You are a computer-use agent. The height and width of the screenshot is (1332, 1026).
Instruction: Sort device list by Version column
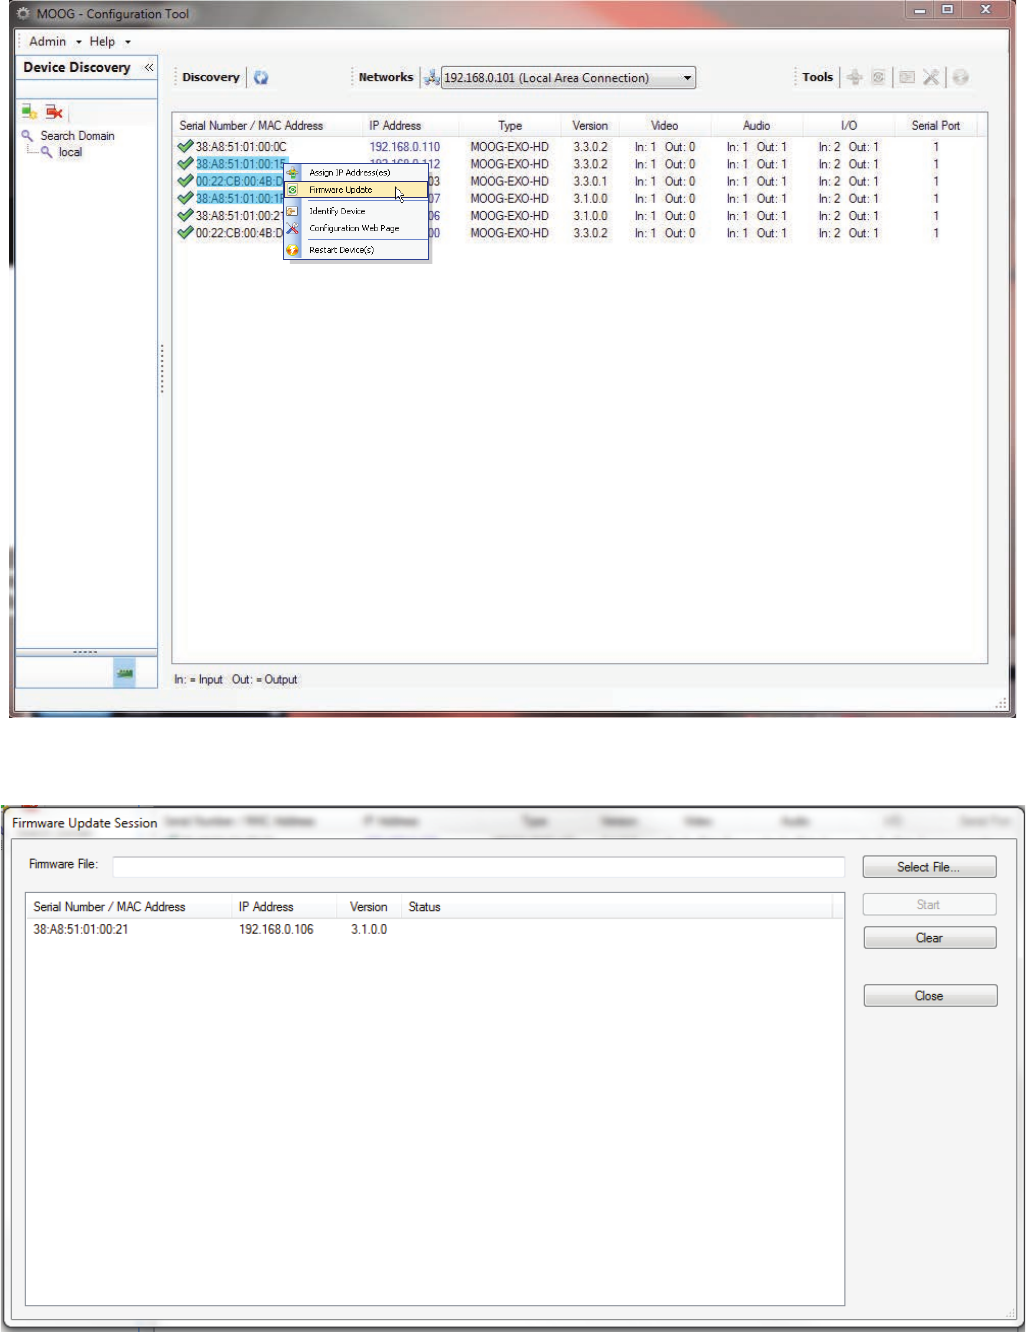pyautogui.click(x=590, y=125)
